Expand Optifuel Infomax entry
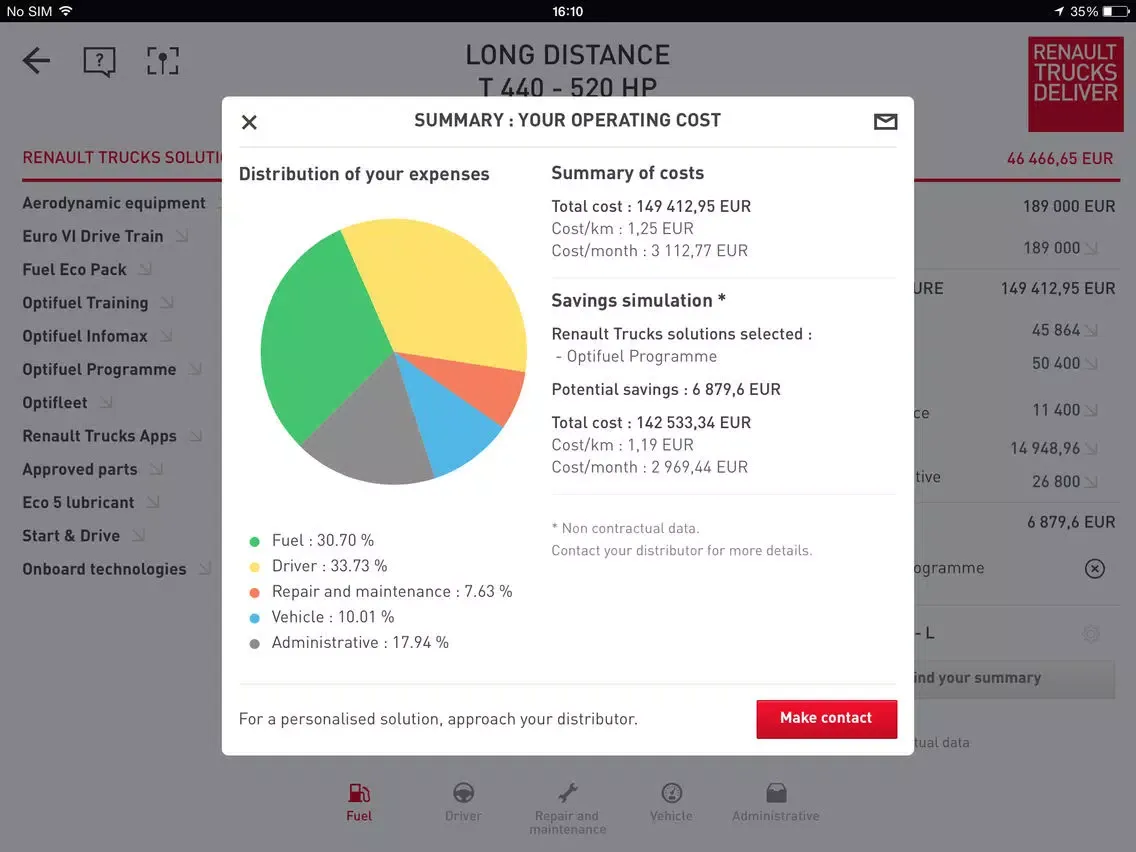The image size is (1136, 852). click(x=97, y=336)
